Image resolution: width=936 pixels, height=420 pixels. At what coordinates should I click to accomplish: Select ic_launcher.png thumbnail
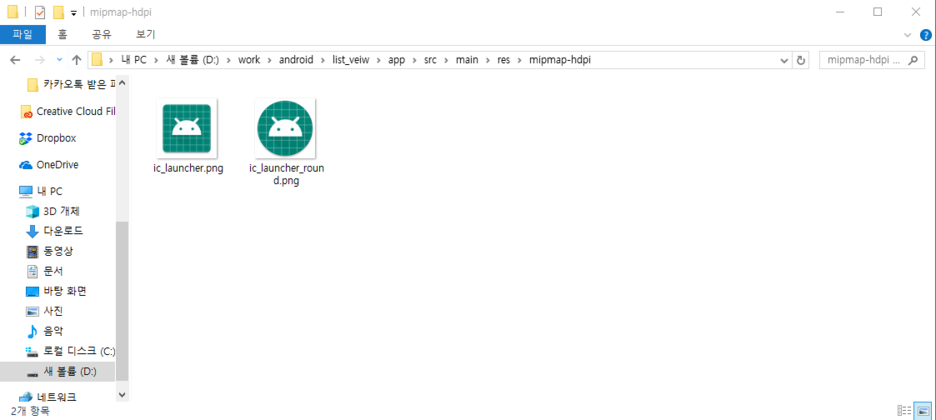coord(187,129)
